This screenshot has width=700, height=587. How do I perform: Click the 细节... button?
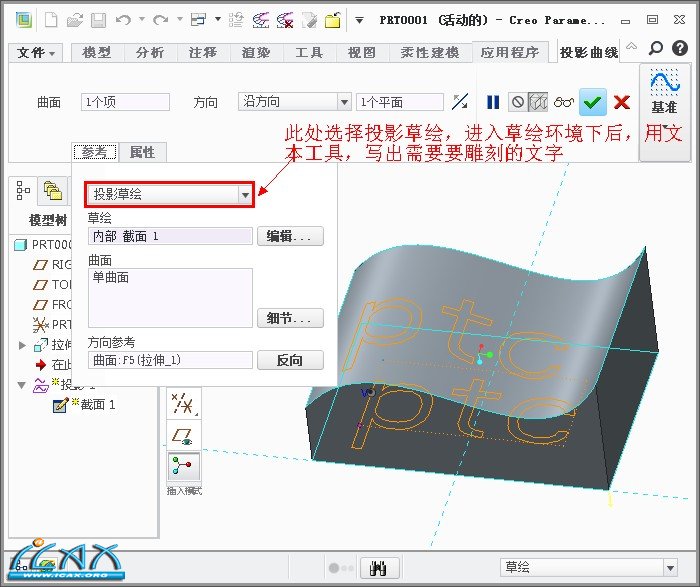(290, 318)
